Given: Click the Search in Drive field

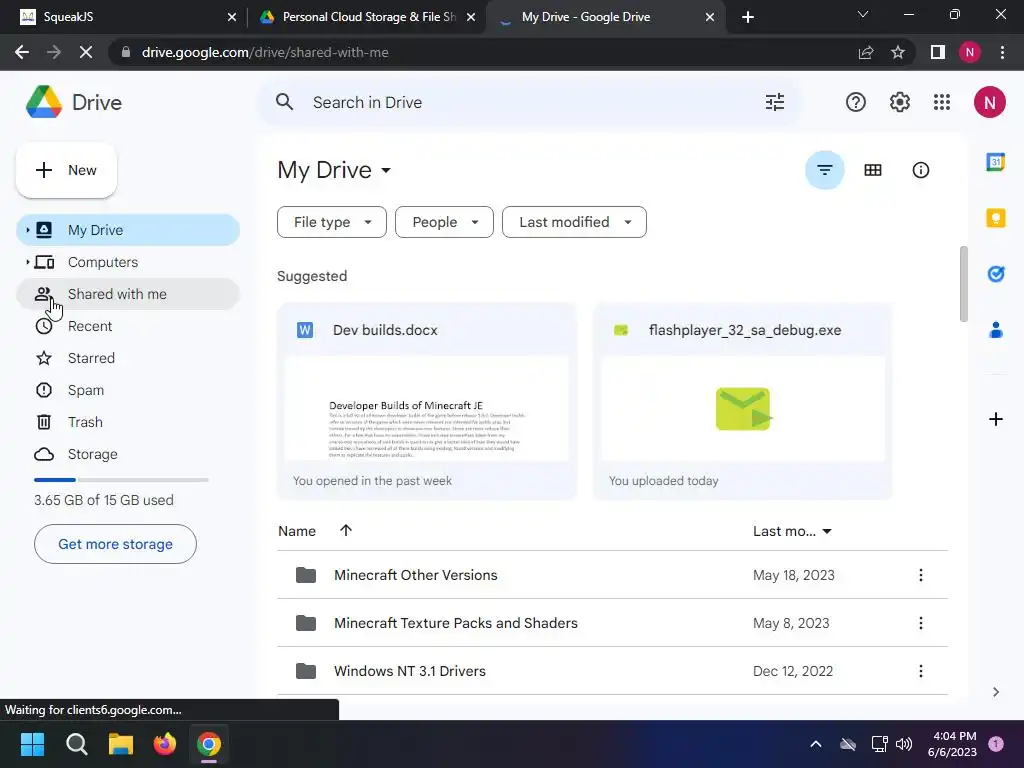Looking at the screenshot, I should pyautogui.click(x=529, y=102).
